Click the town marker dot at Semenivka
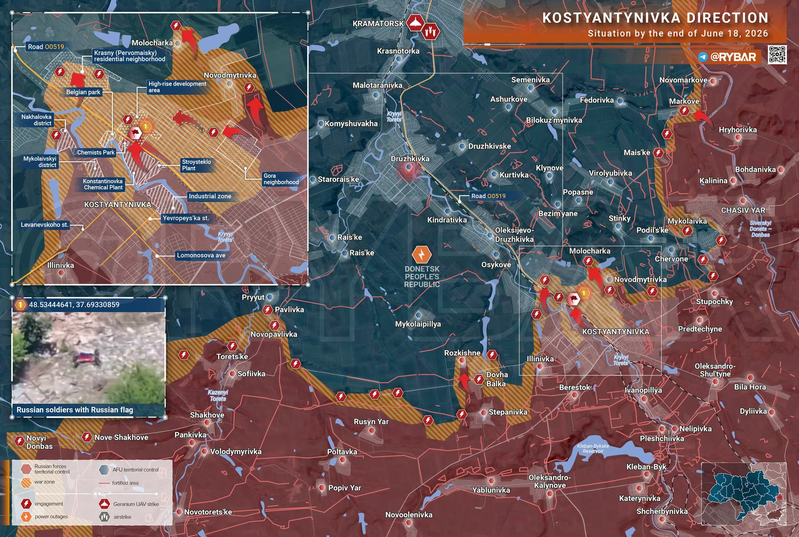The width and height of the screenshot is (799, 537). point(530,88)
